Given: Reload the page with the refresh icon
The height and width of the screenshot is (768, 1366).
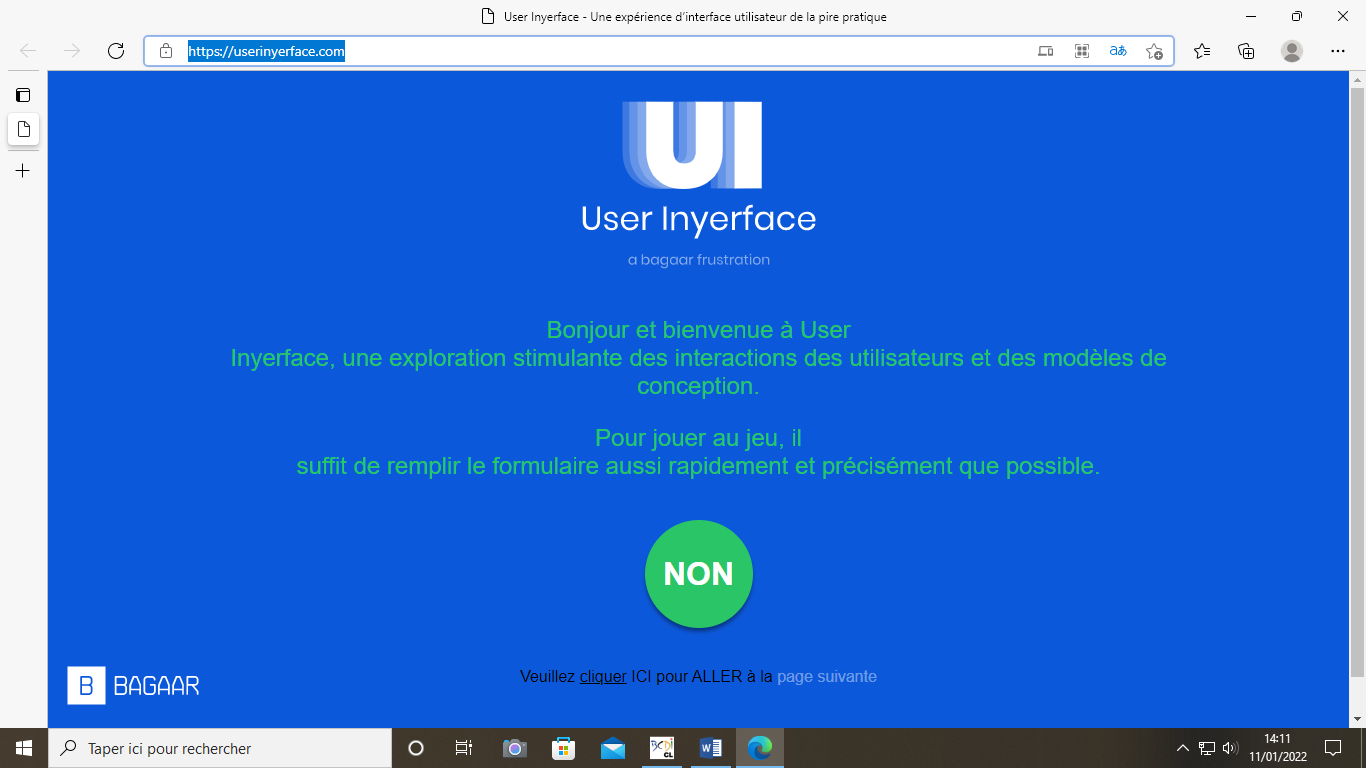Looking at the screenshot, I should tap(116, 51).
